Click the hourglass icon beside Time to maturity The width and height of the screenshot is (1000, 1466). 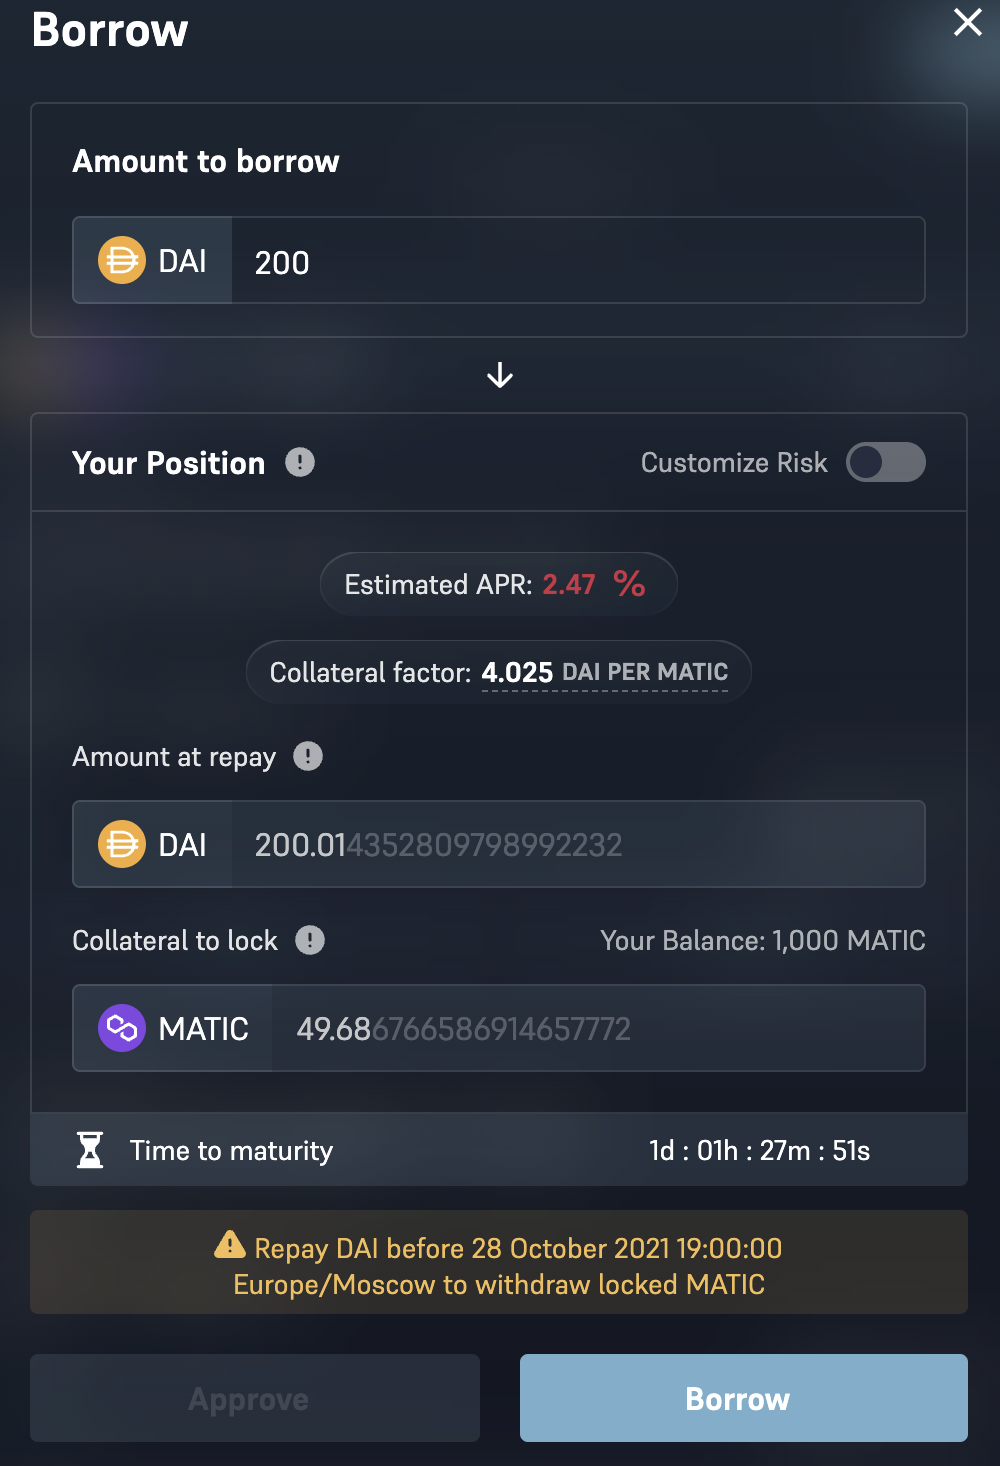[90, 1150]
